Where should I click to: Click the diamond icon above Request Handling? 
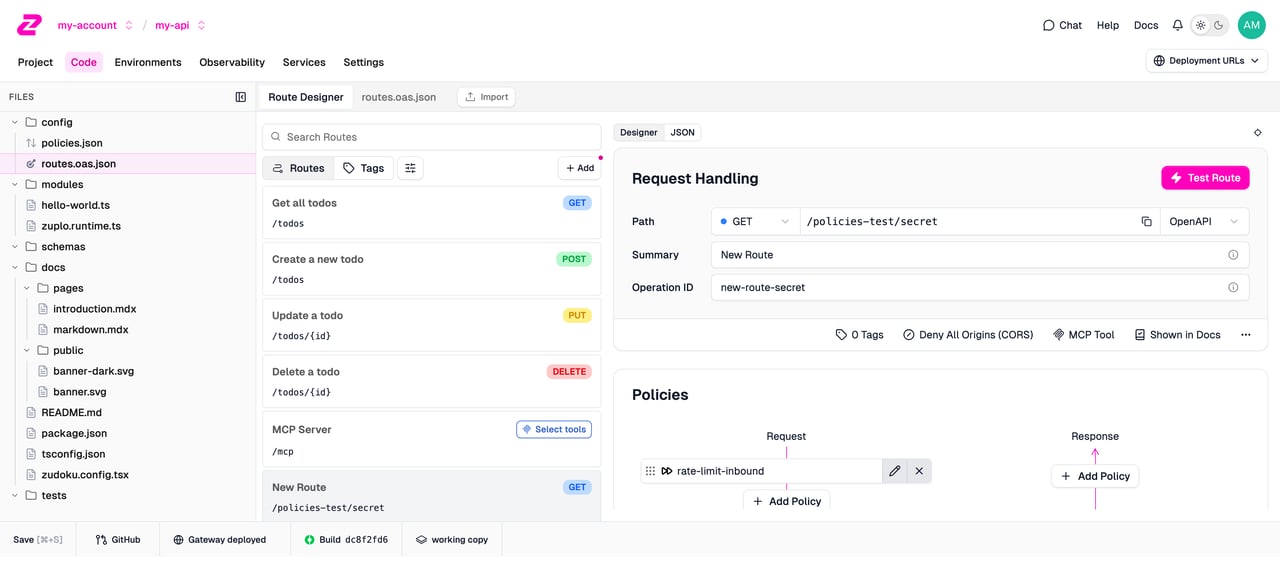coord(1257,133)
